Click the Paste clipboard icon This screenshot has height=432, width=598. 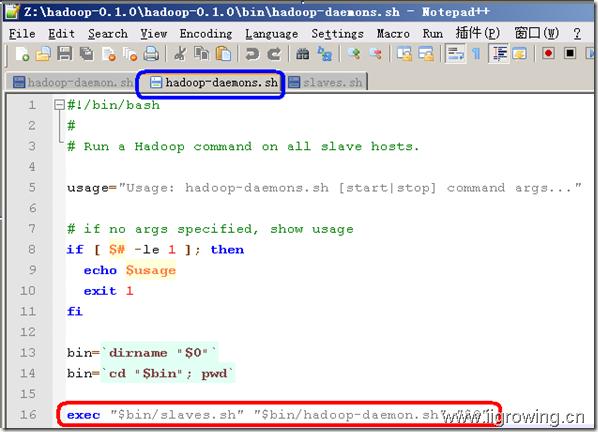coord(223,54)
